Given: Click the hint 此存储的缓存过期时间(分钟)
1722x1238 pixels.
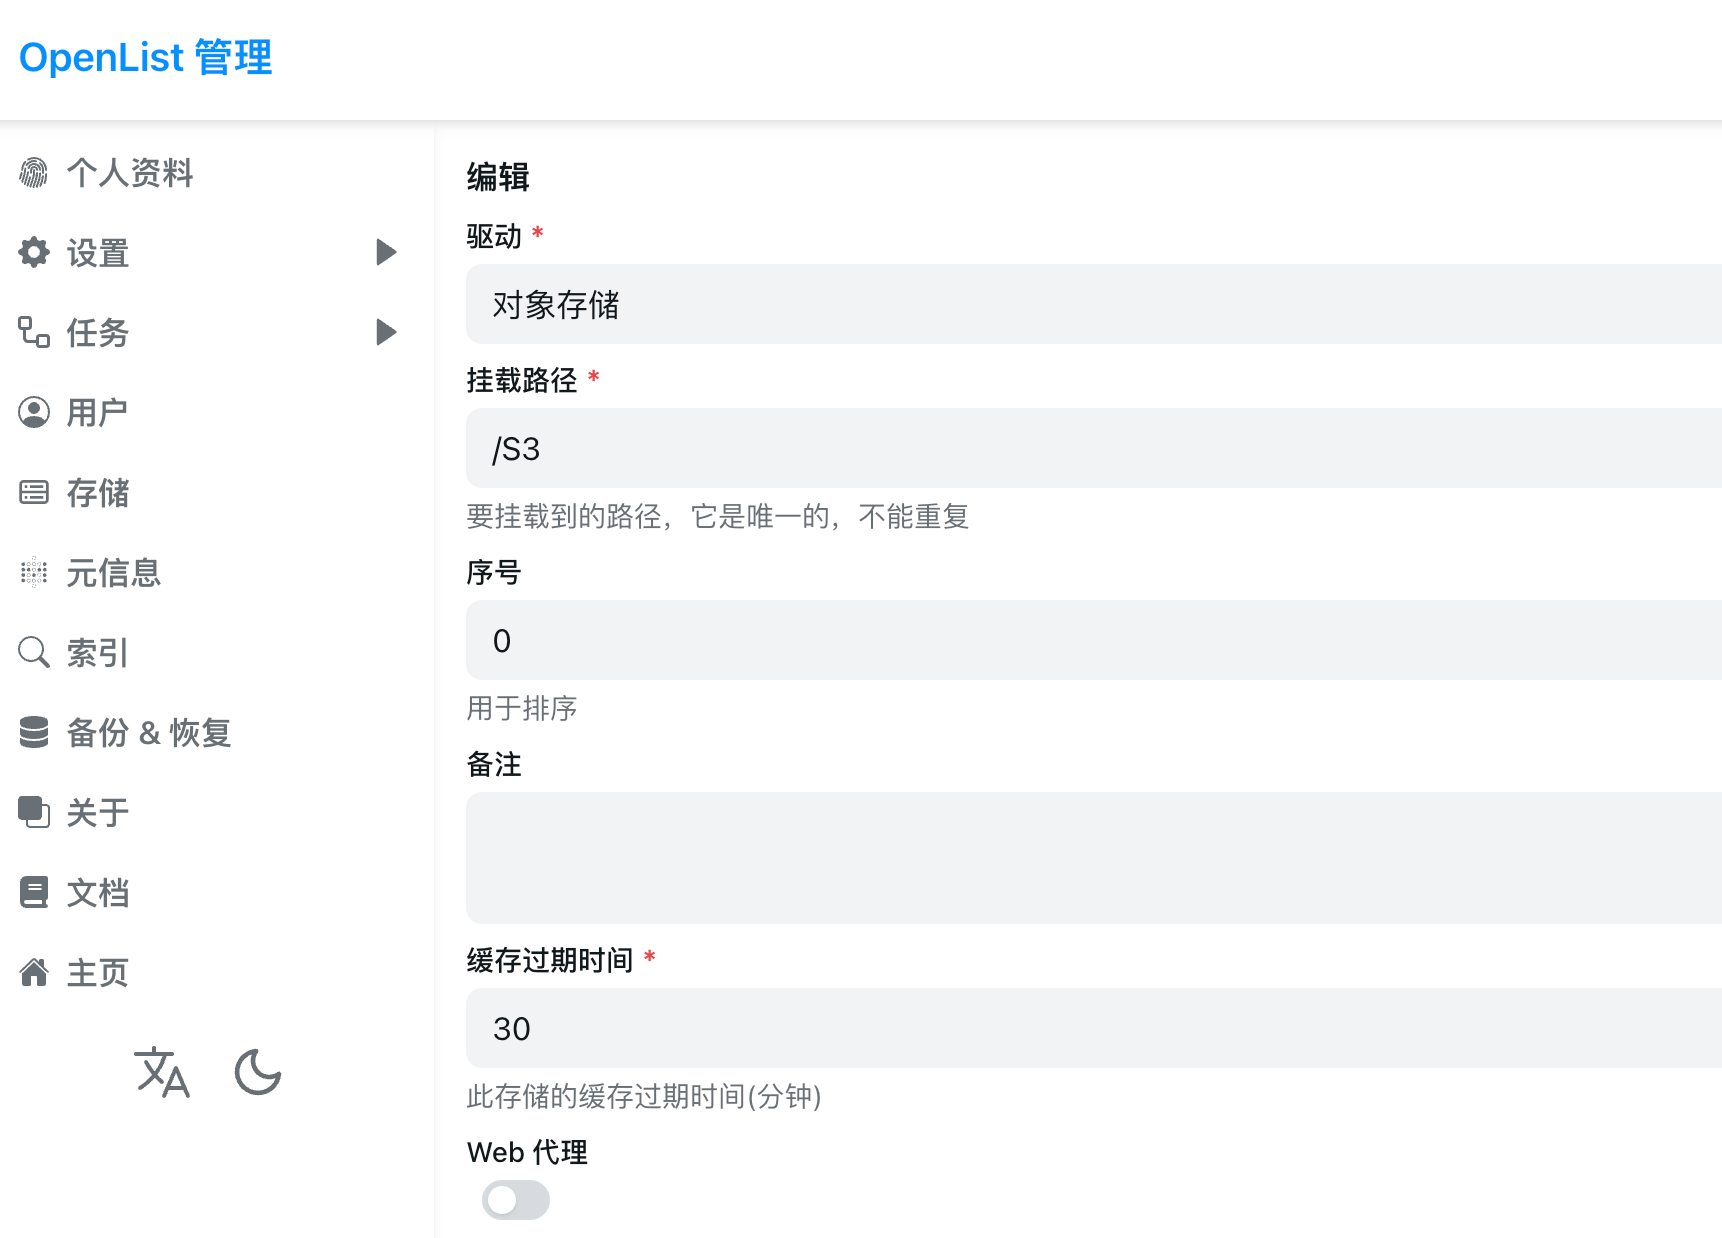Looking at the screenshot, I should click(644, 1096).
